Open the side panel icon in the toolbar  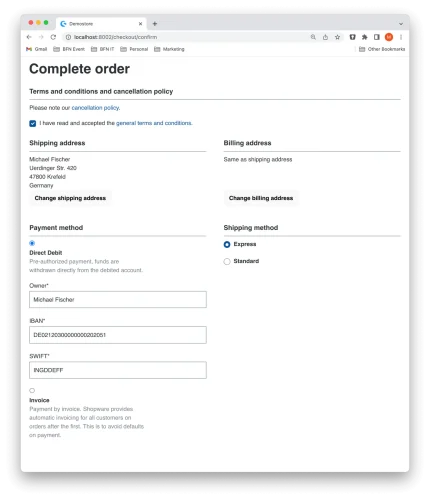[x=377, y=37]
